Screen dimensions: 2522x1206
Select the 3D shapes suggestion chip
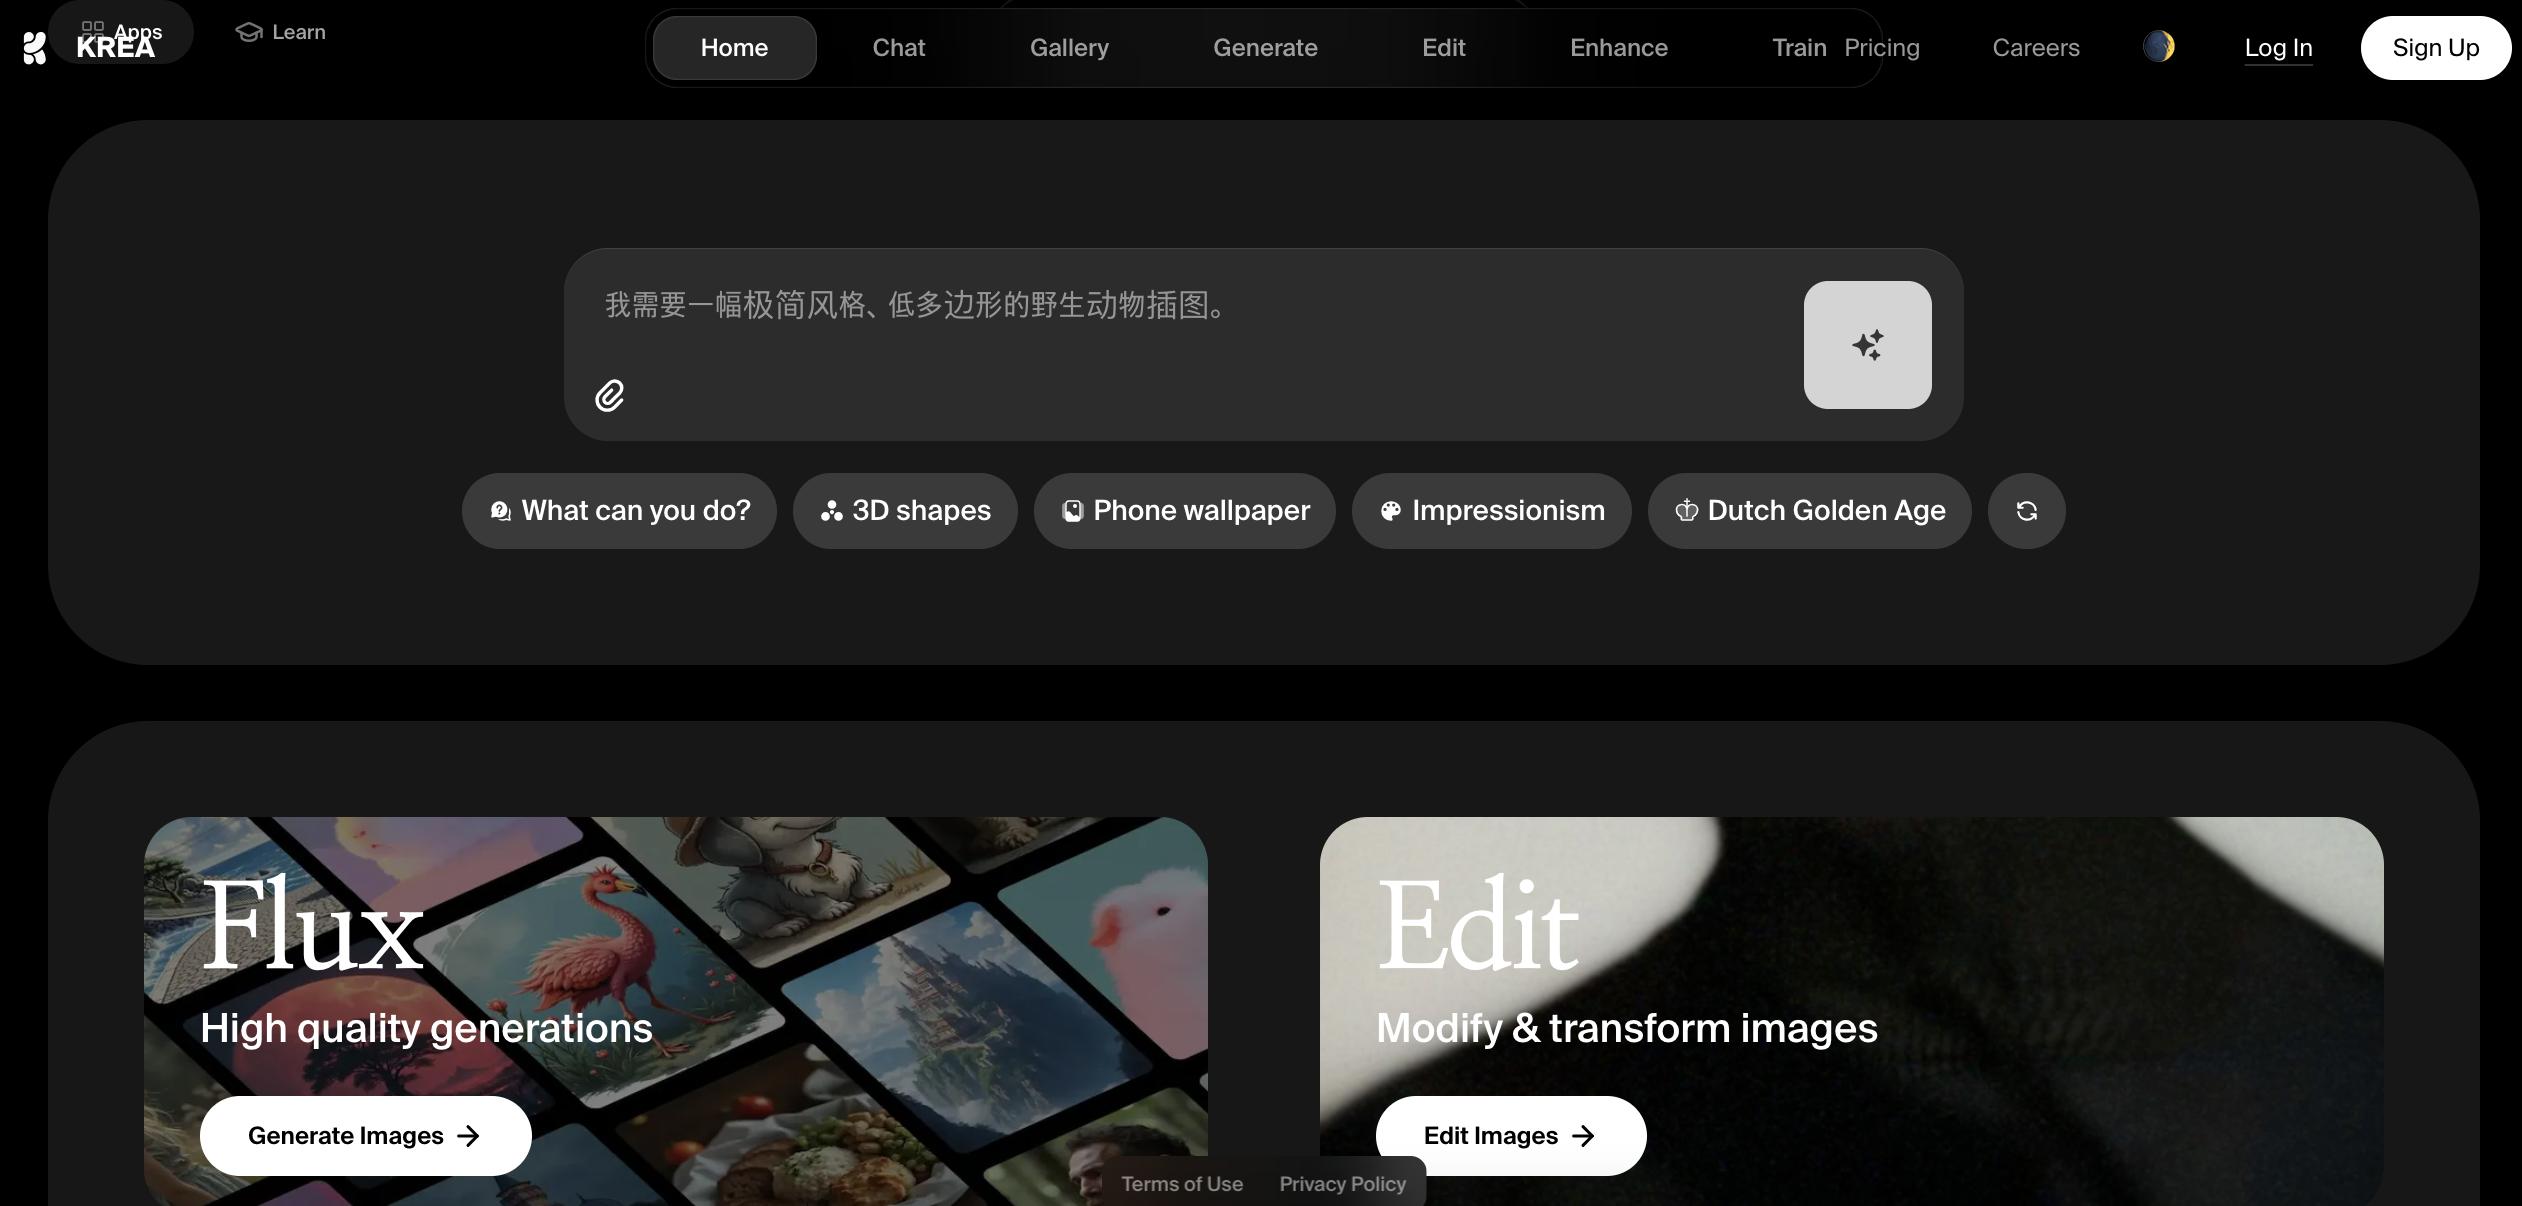click(905, 511)
